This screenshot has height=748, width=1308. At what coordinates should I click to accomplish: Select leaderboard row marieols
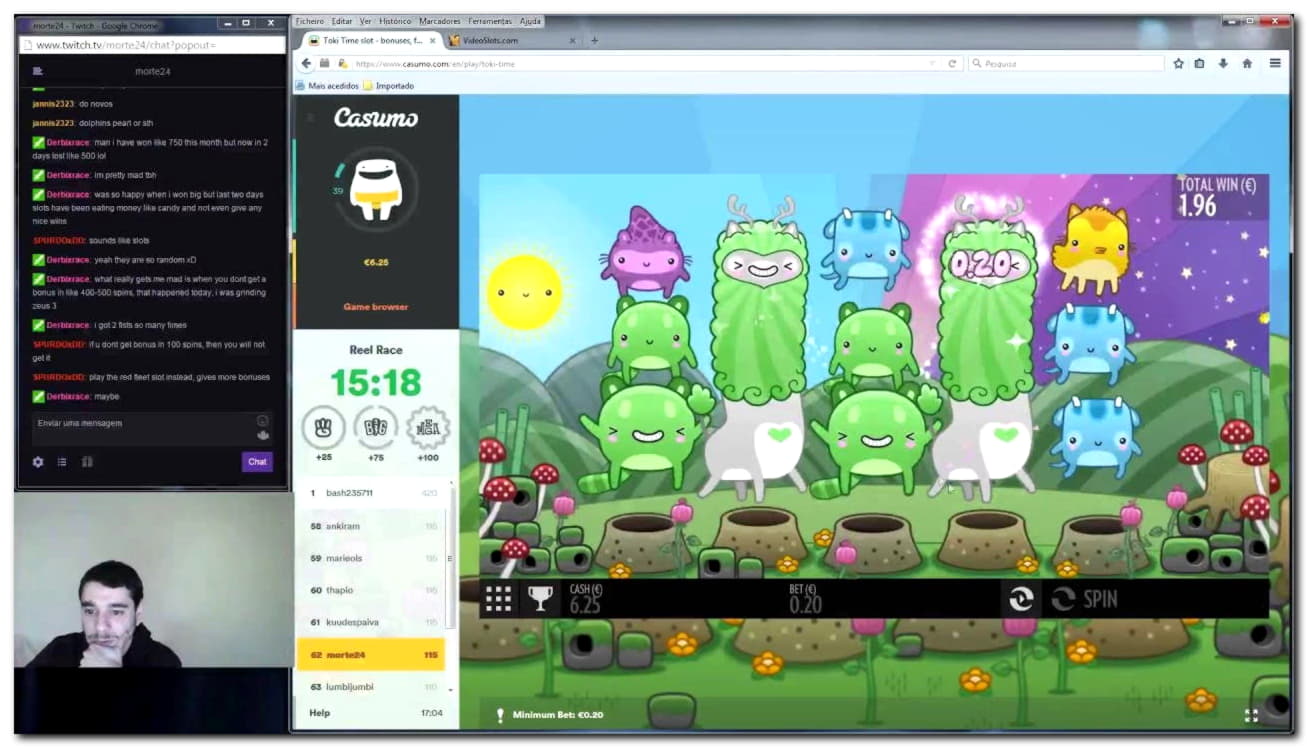pos(371,558)
